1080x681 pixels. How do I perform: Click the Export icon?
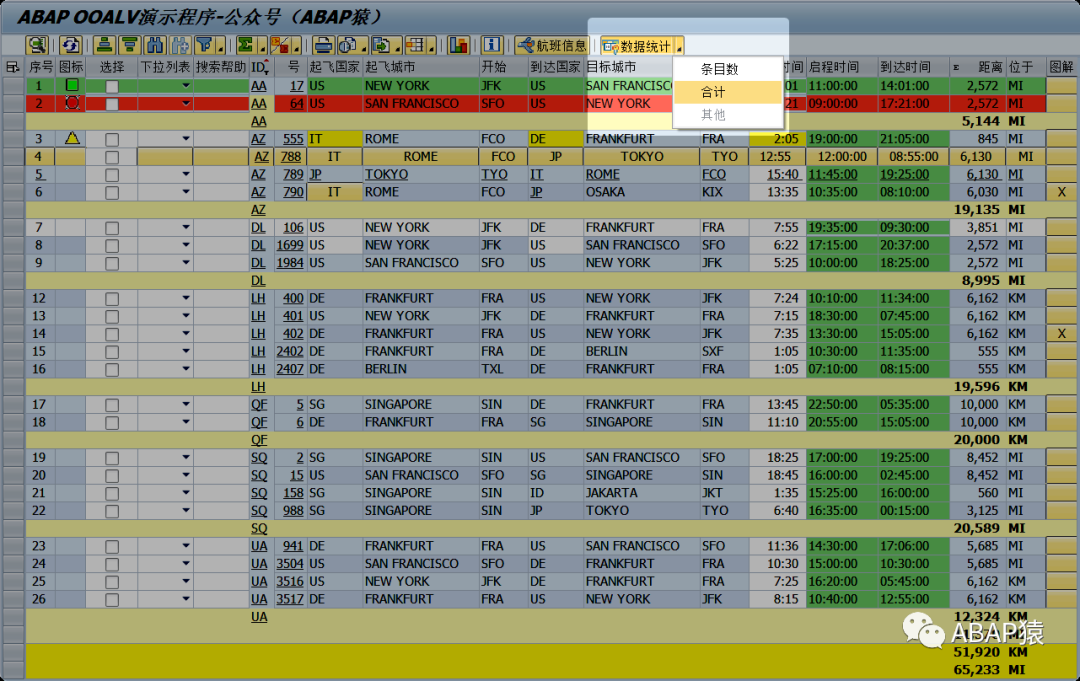[381, 45]
